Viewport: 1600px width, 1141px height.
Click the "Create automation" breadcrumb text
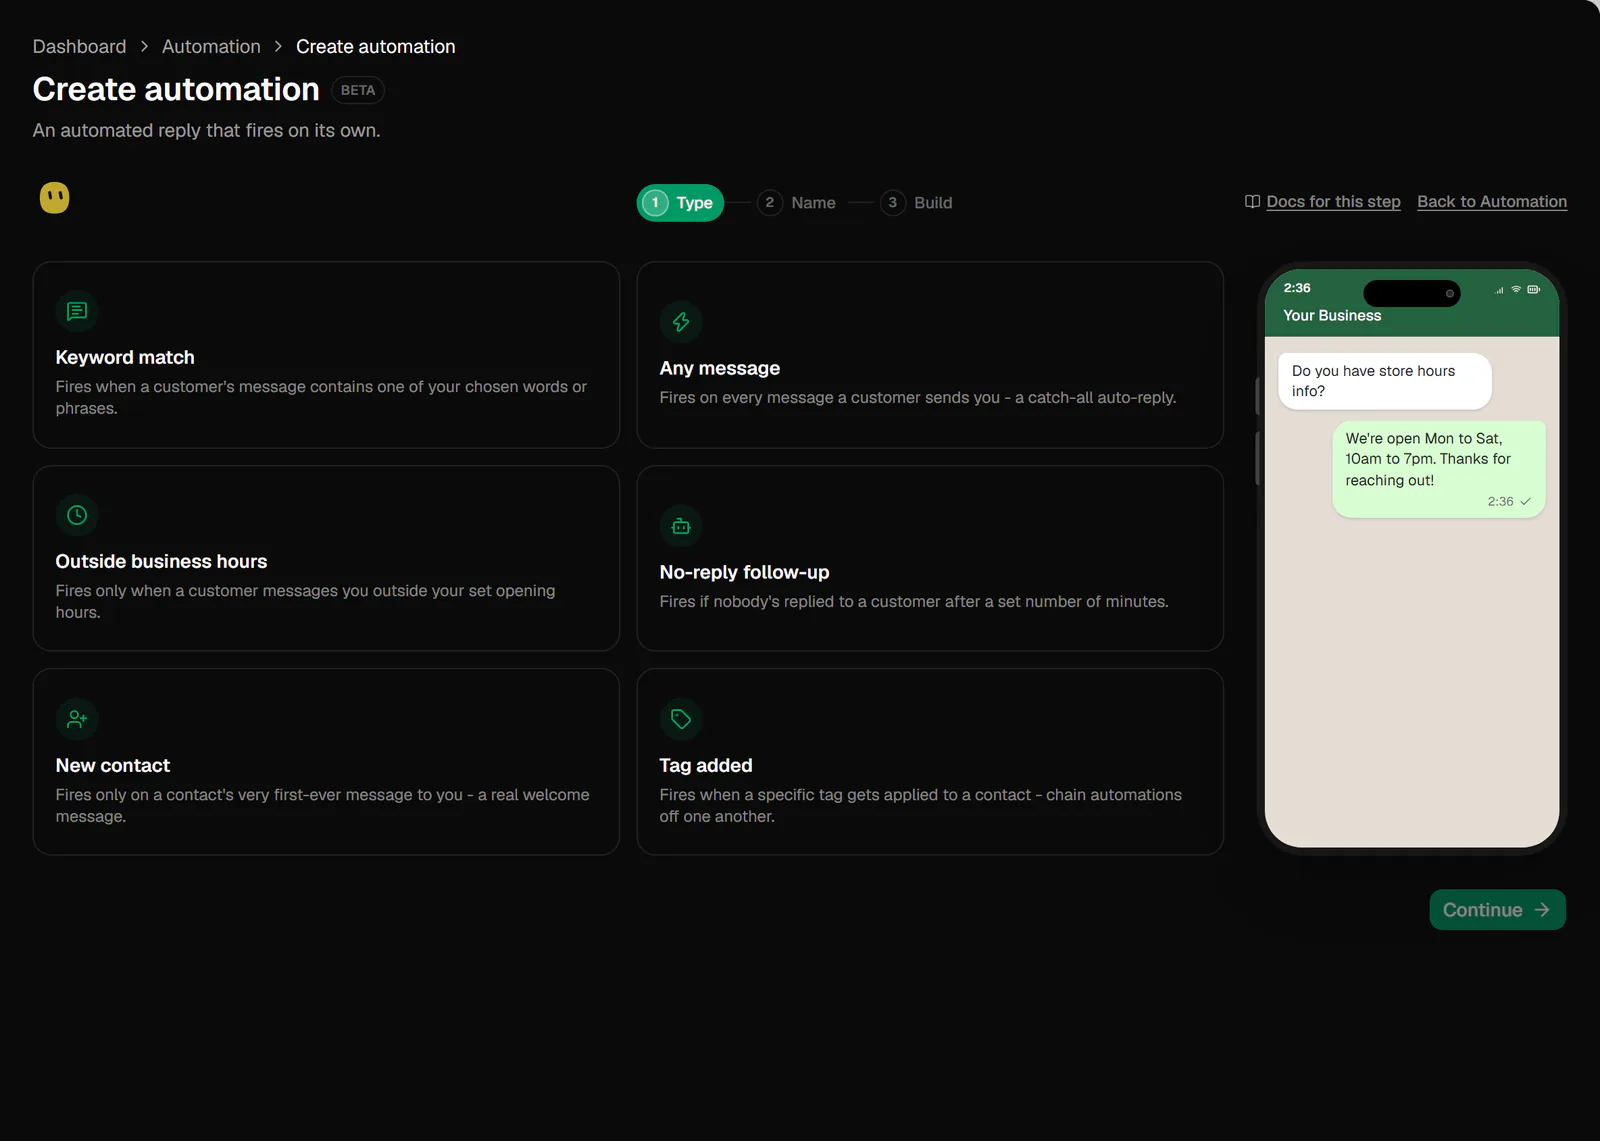(x=376, y=47)
